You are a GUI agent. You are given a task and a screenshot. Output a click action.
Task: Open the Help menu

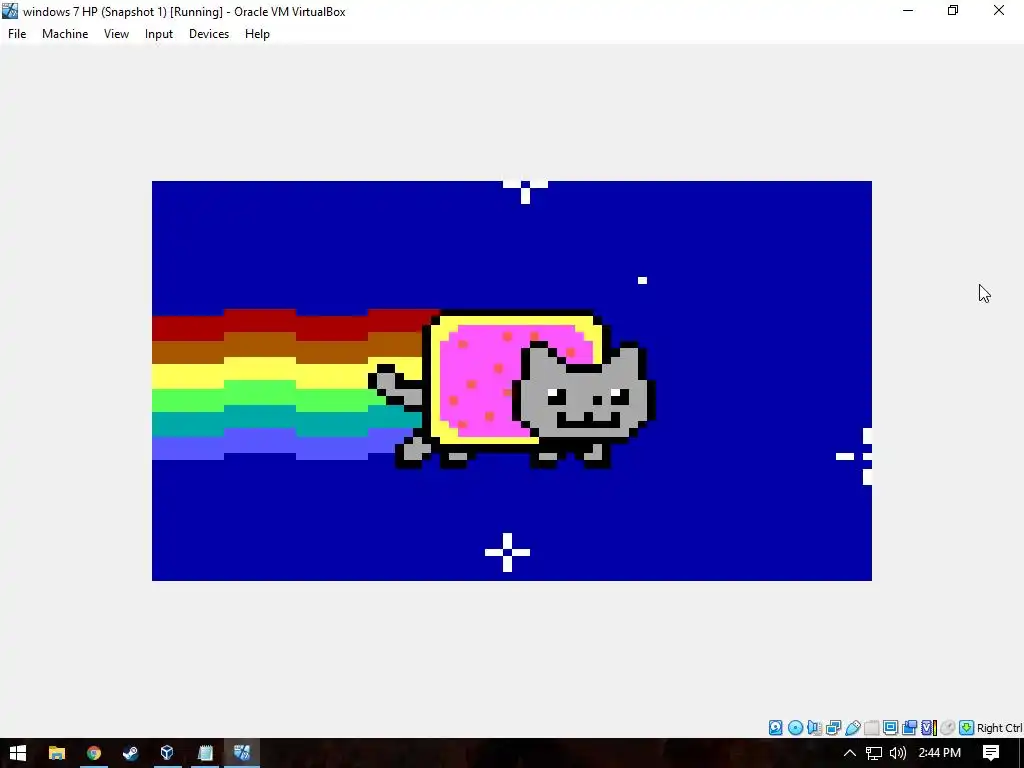click(x=257, y=34)
